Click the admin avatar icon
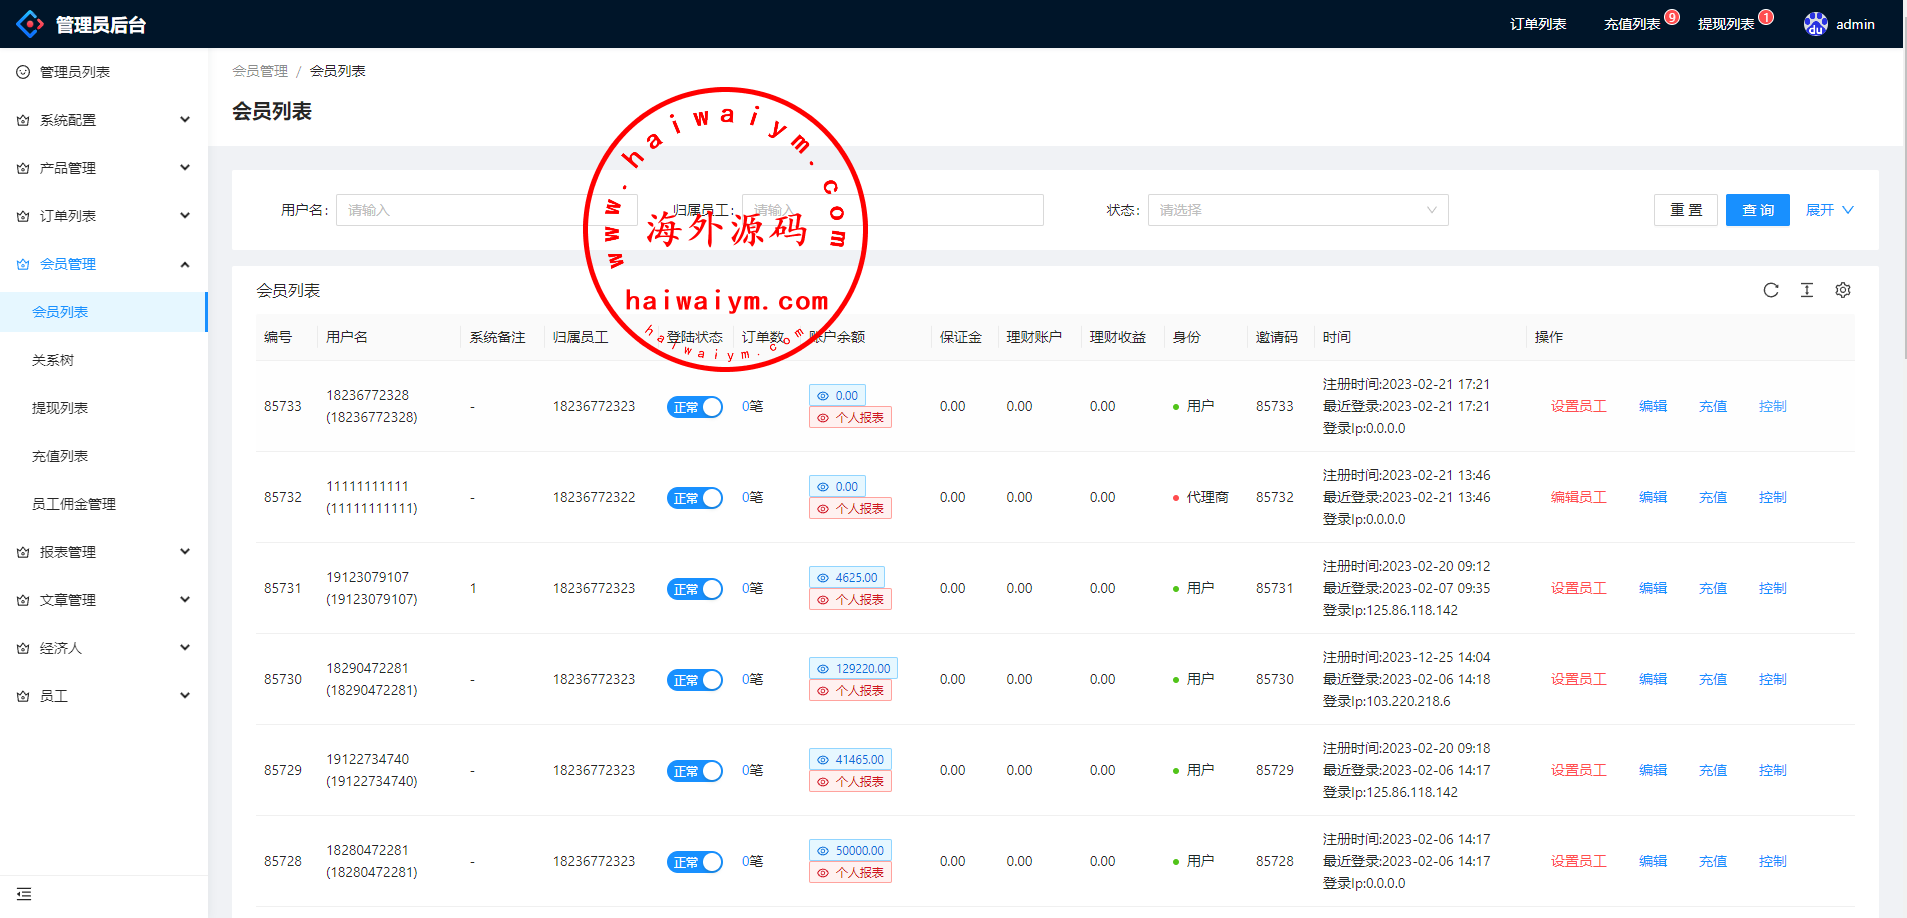Viewport: 1907px width, 918px height. [x=1815, y=24]
